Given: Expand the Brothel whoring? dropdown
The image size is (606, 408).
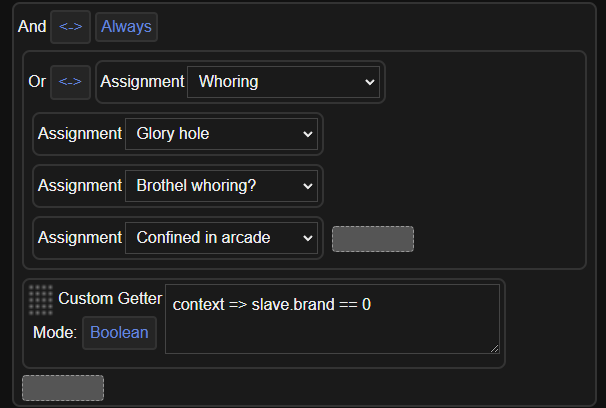Looking at the screenshot, I should (221, 185).
